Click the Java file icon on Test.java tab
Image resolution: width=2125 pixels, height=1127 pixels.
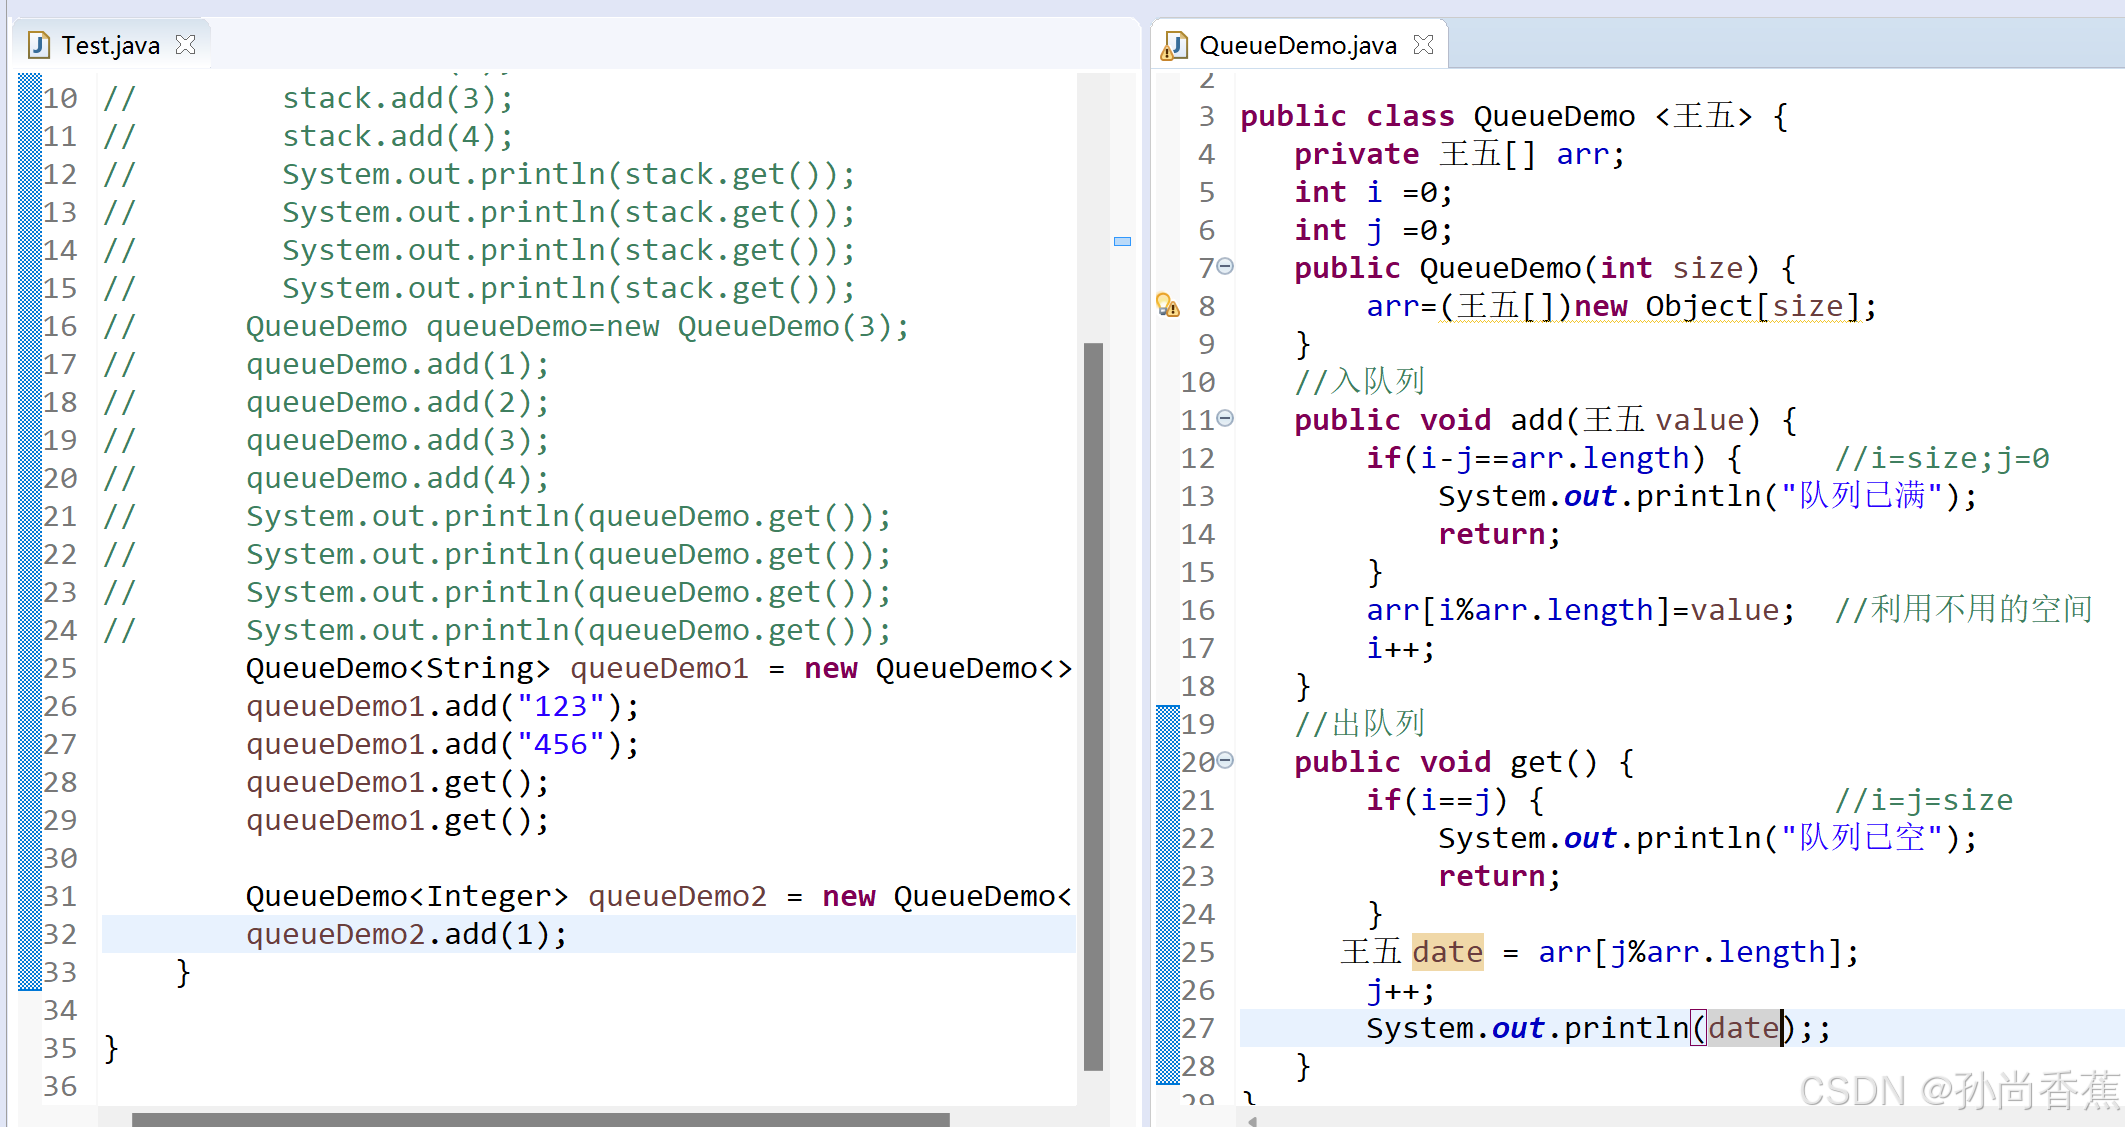tap(39, 45)
